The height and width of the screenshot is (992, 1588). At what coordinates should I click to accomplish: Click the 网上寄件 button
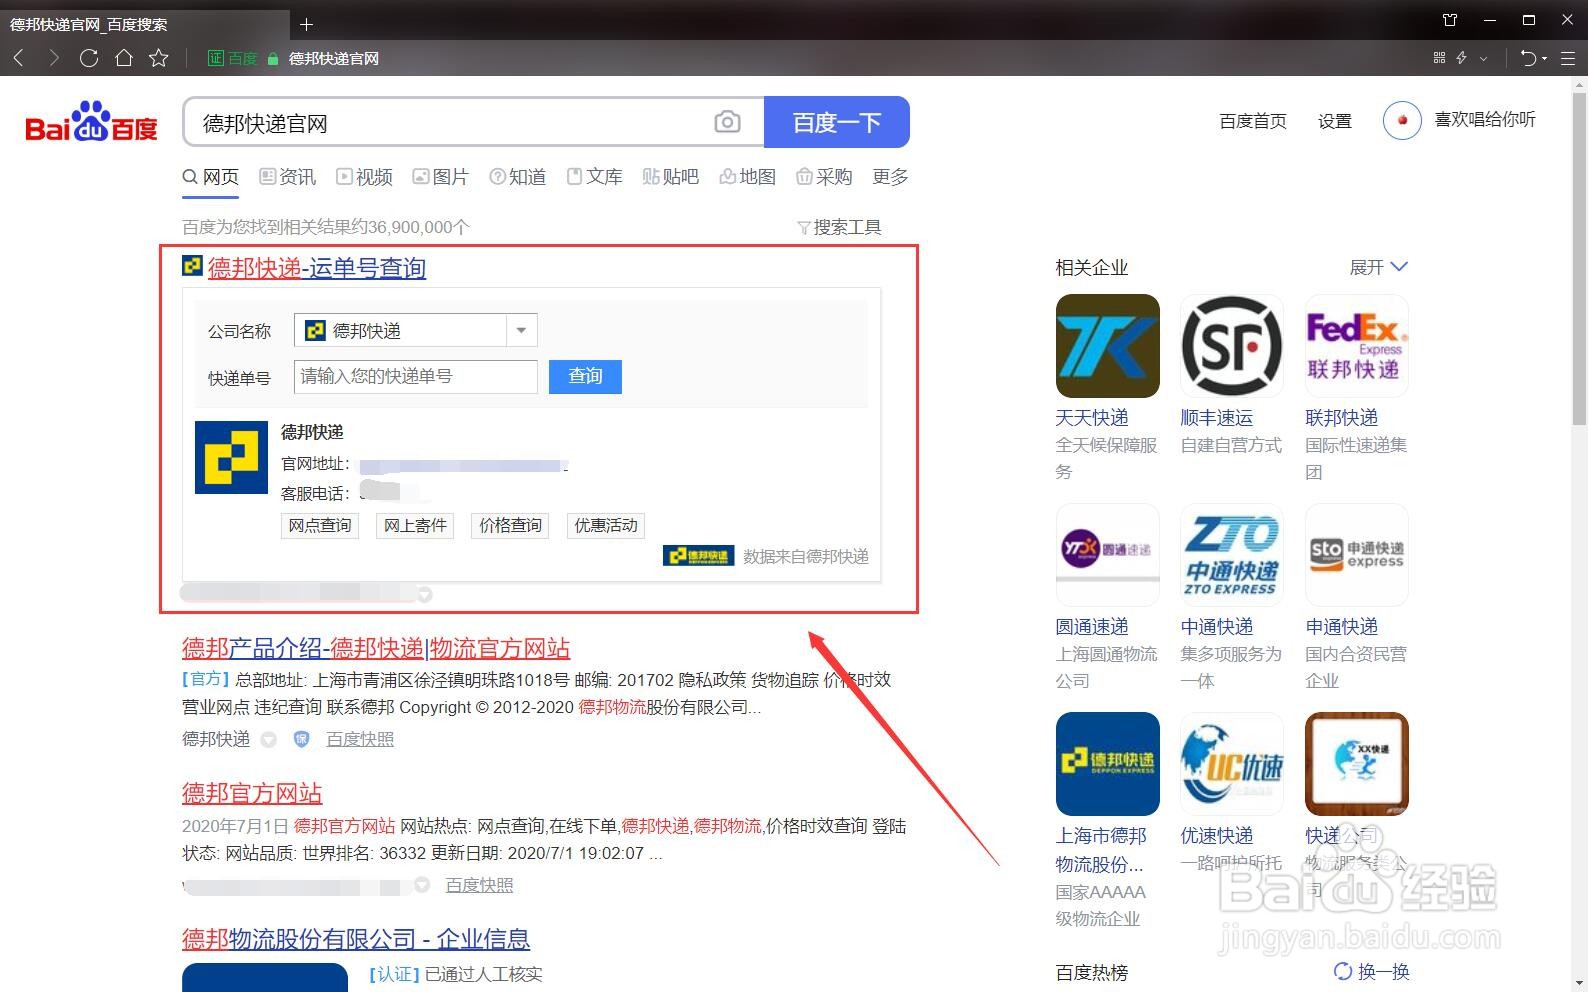(x=415, y=525)
